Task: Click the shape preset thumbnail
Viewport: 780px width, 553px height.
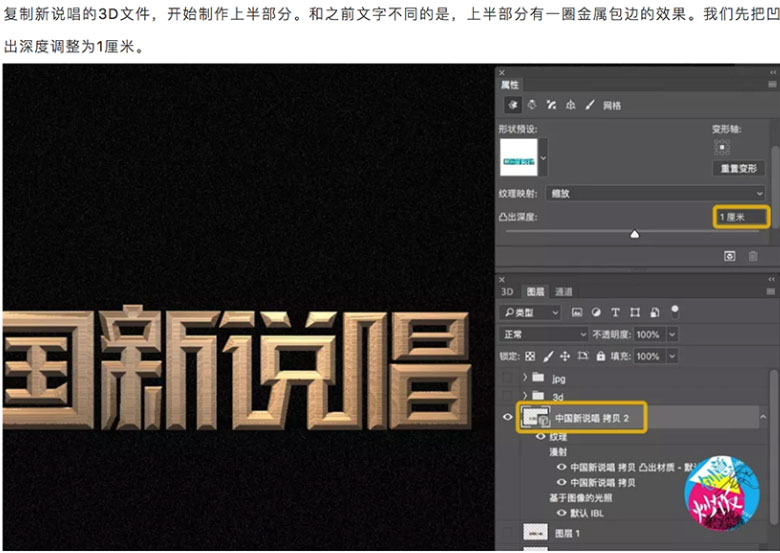Action: click(x=518, y=157)
